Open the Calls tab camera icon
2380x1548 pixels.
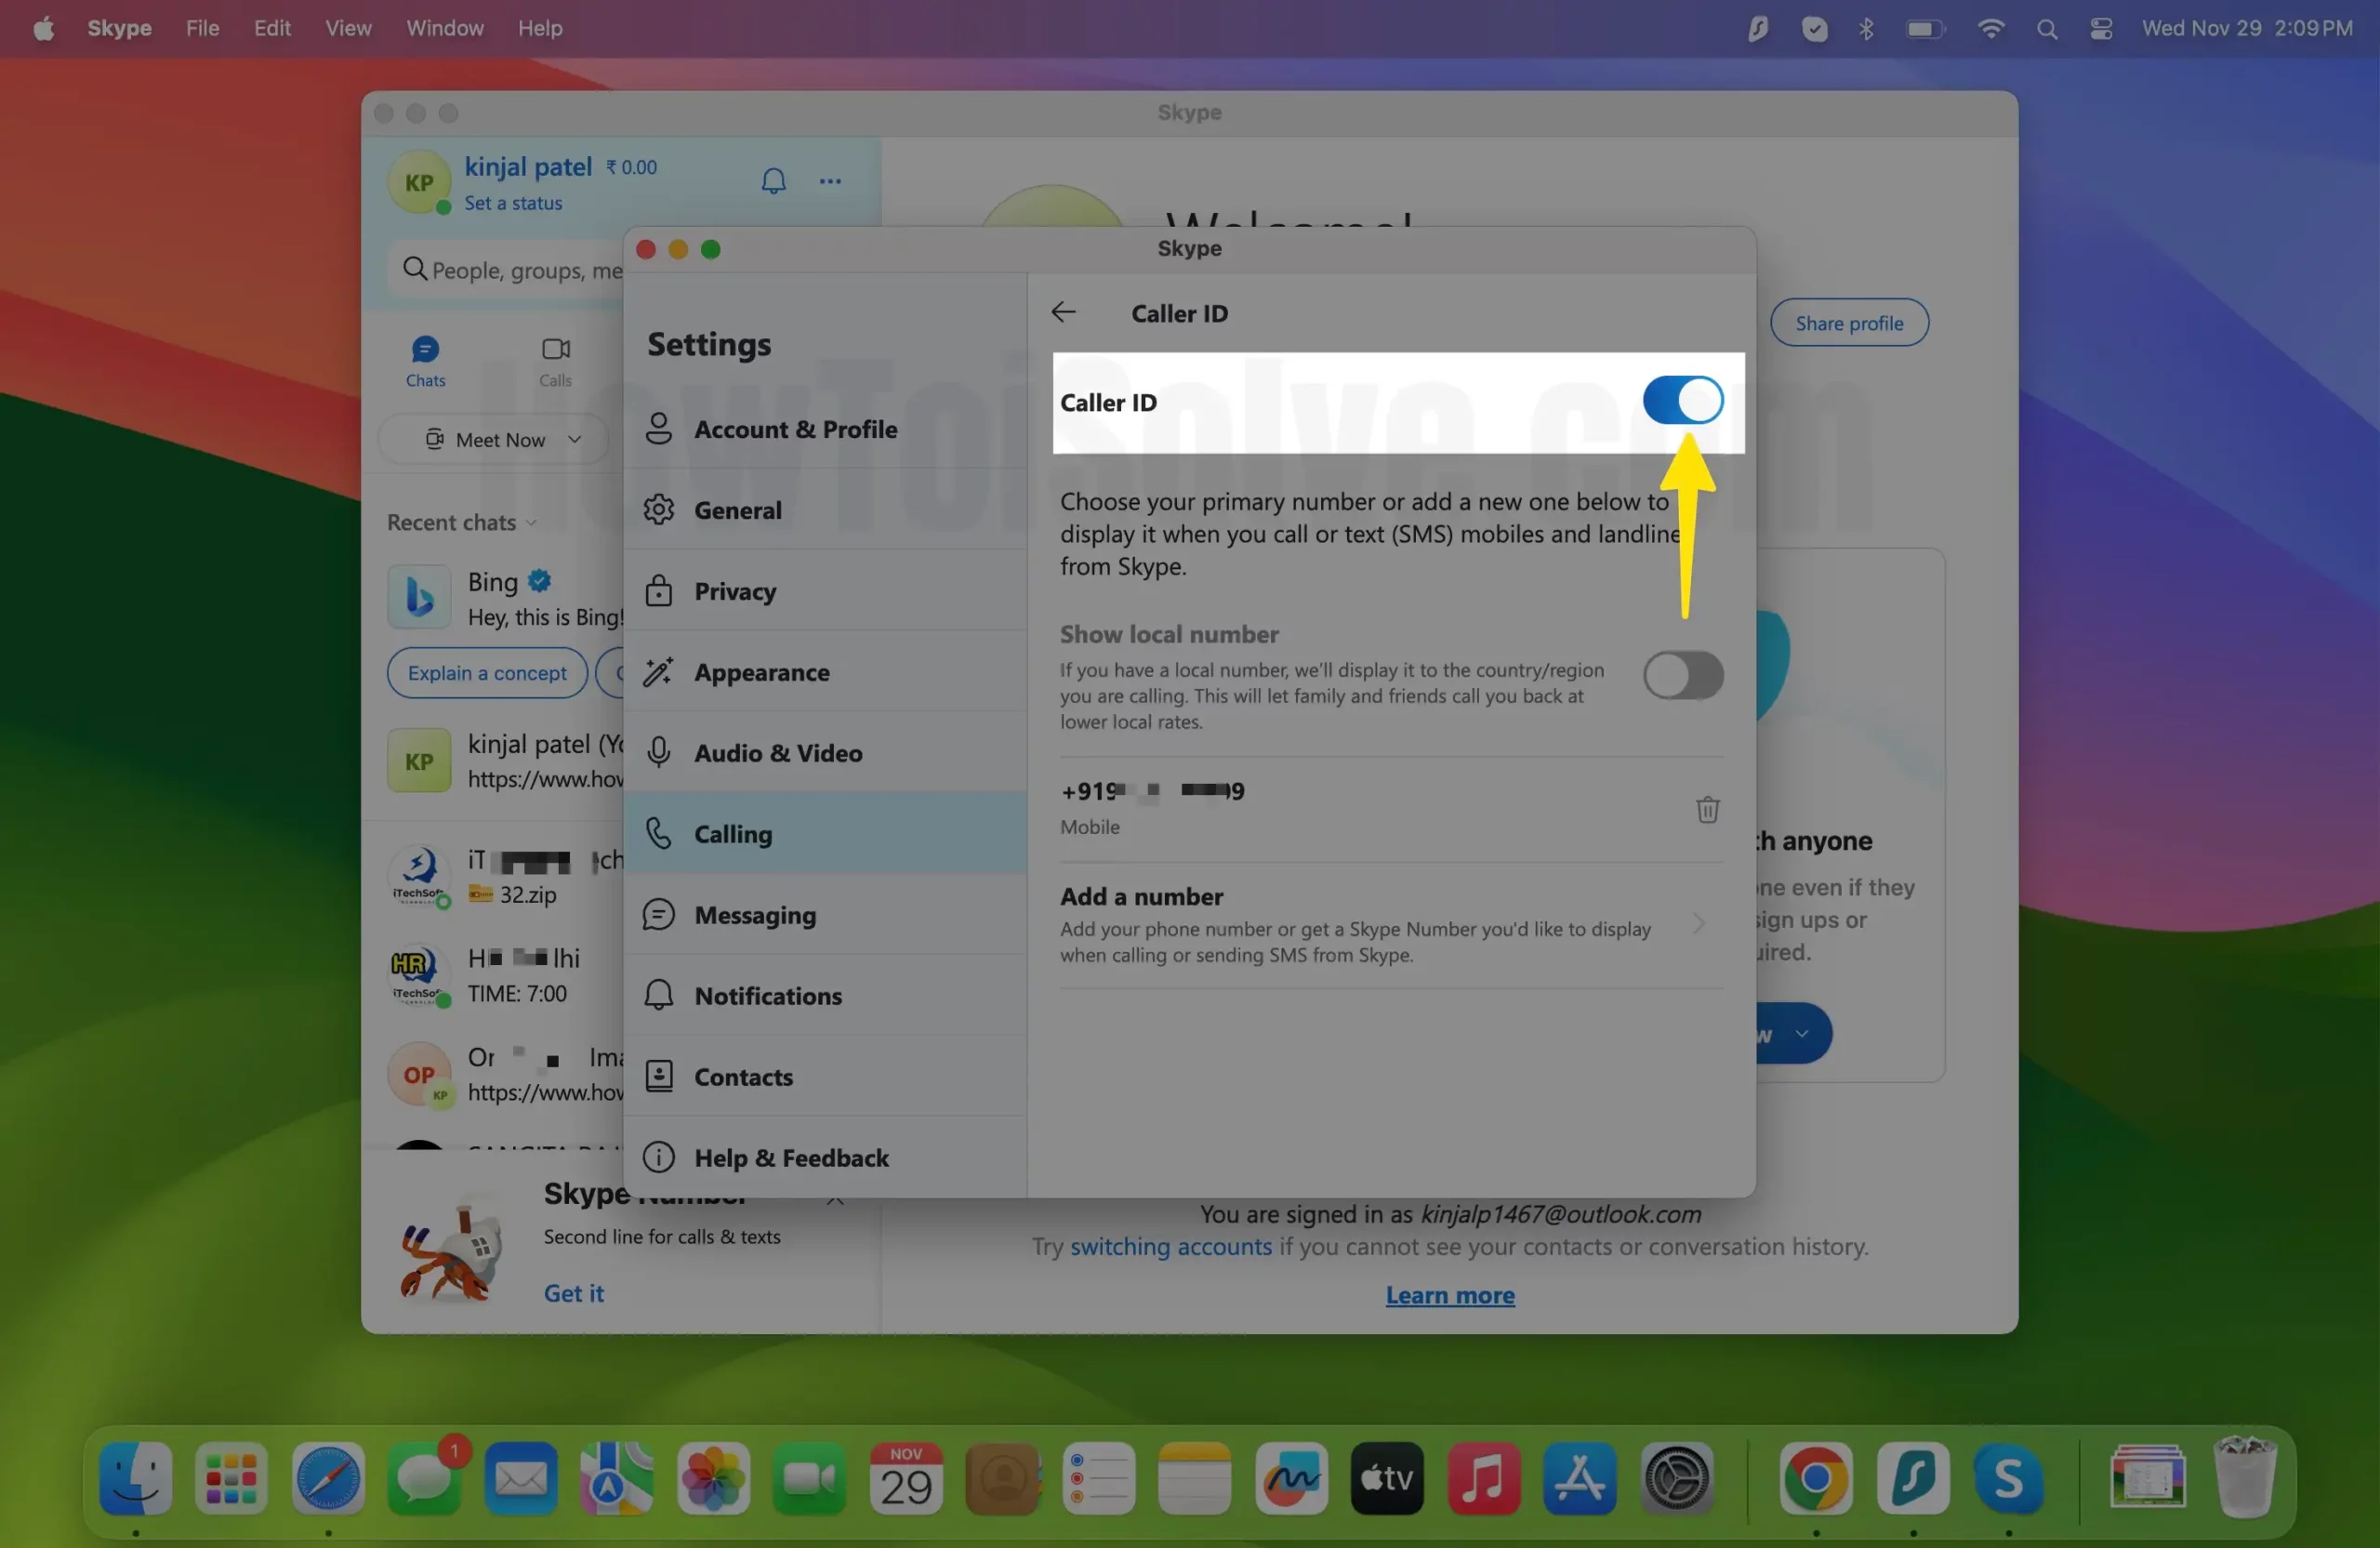[555, 350]
